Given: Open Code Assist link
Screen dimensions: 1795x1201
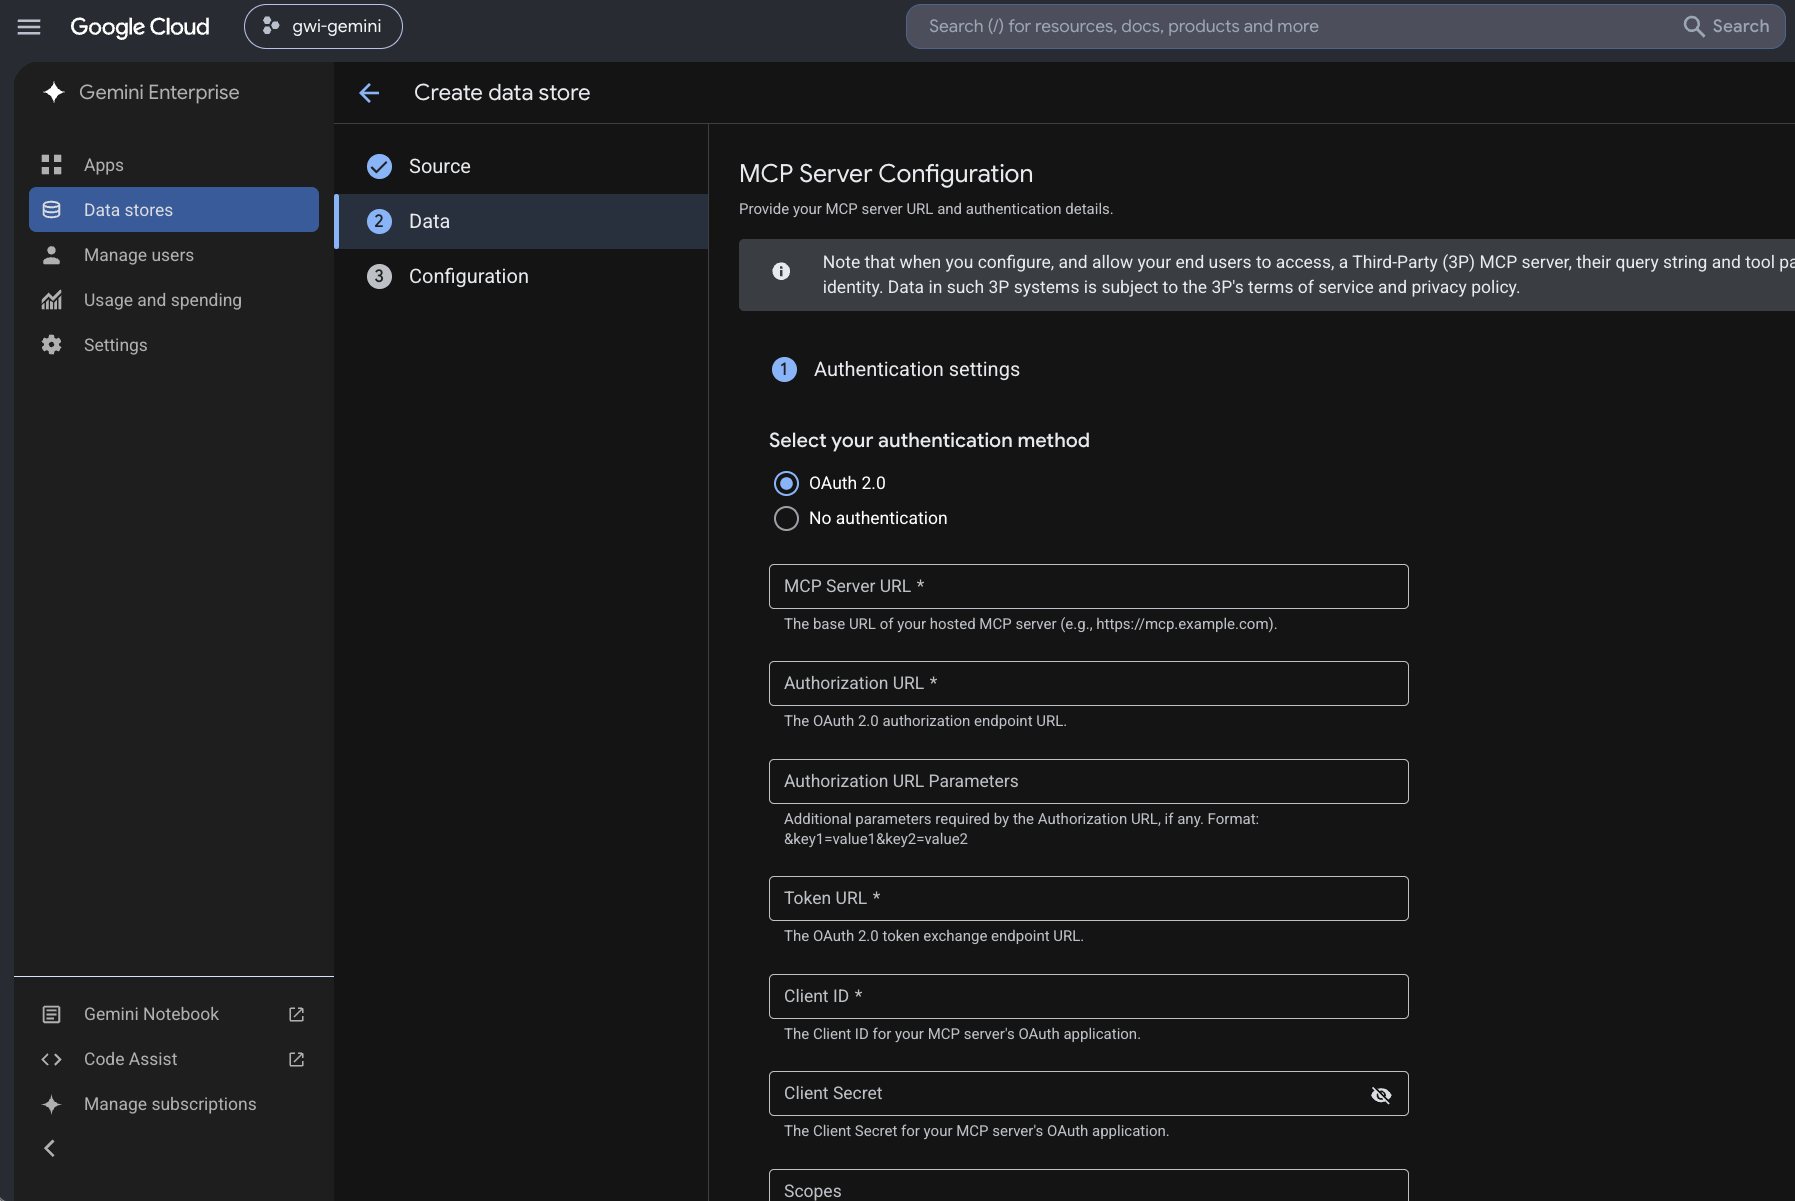Looking at the screenshot, I should tap(174, 1059).
